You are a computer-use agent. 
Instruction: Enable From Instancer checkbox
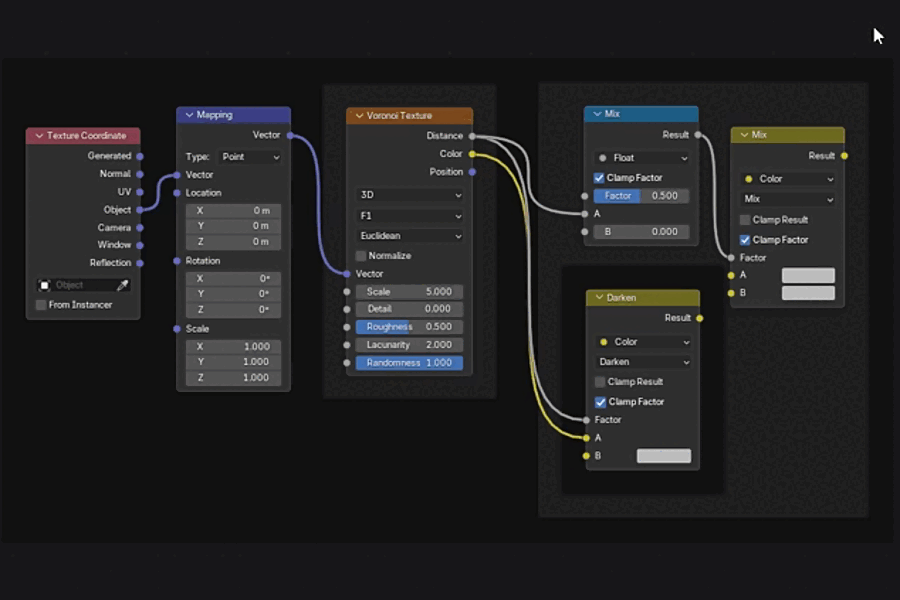[41, 305]
